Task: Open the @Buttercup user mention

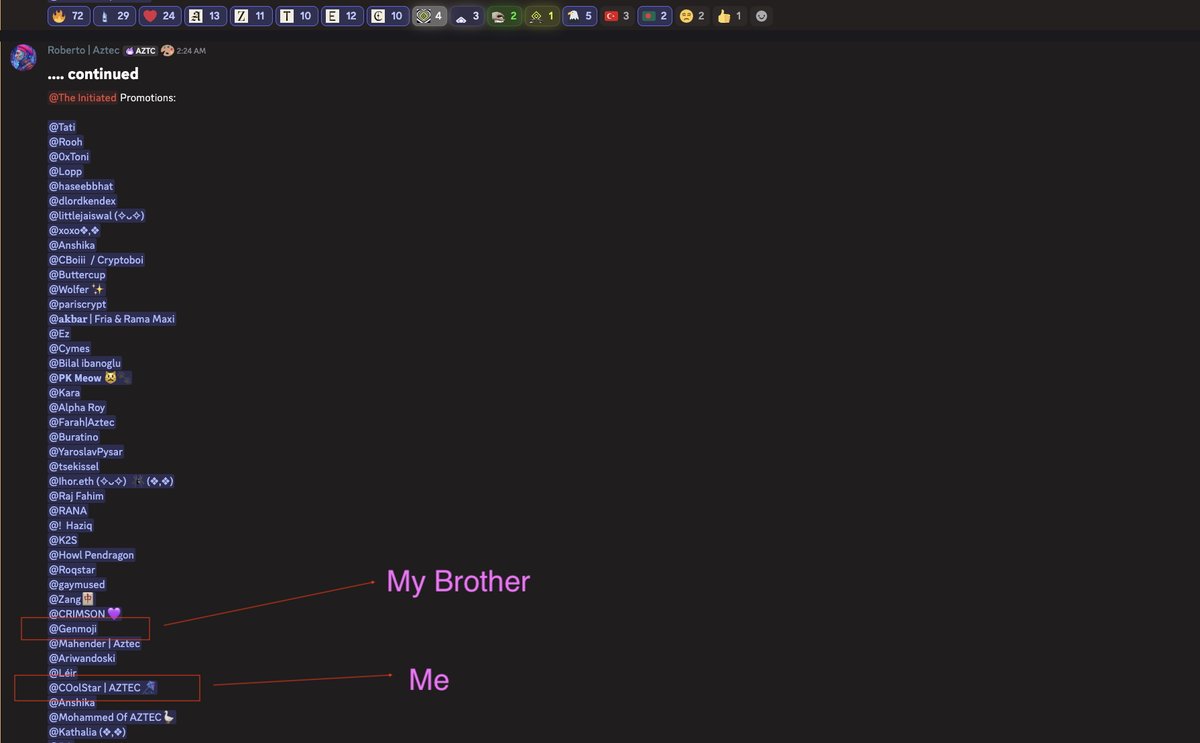Action: coord(77,275)
